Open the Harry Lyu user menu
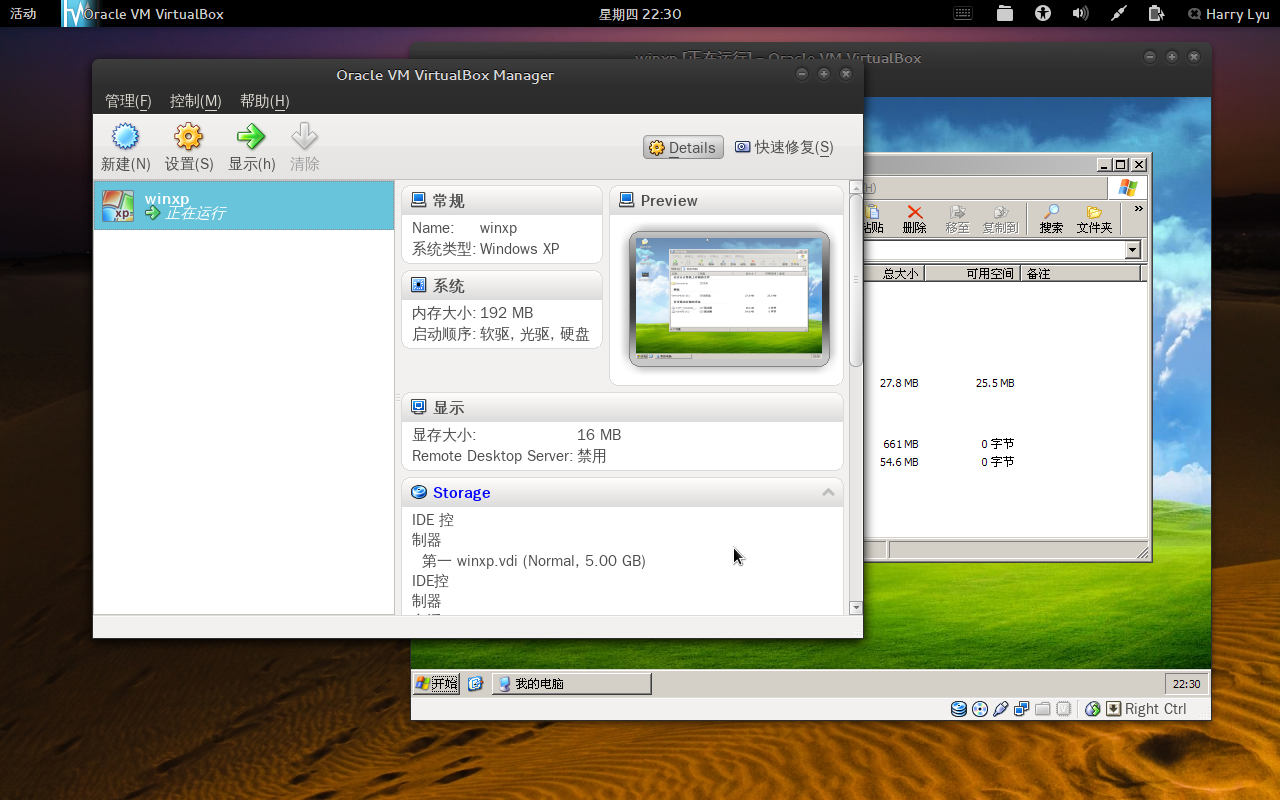Screen dimensions: 1280x800 click(x=1228, y=14)
